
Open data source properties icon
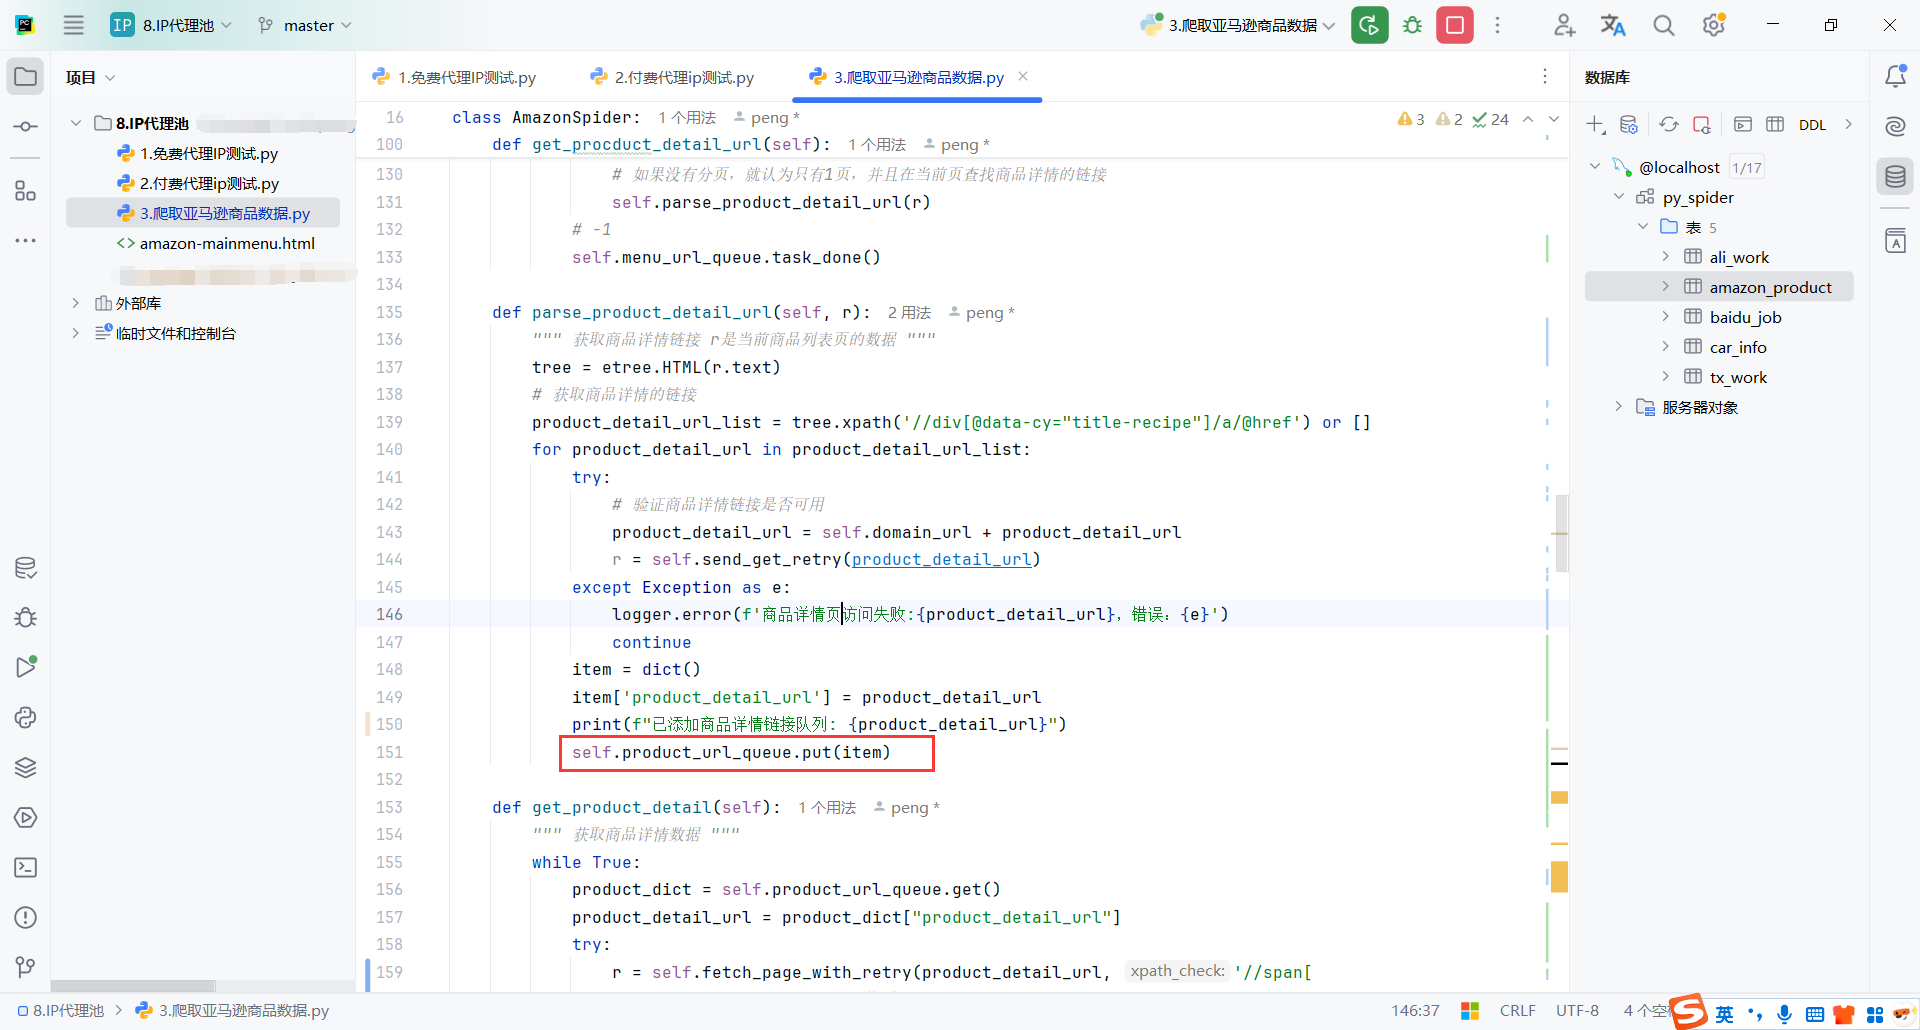pyautogui.click(x=1629, y=124)
